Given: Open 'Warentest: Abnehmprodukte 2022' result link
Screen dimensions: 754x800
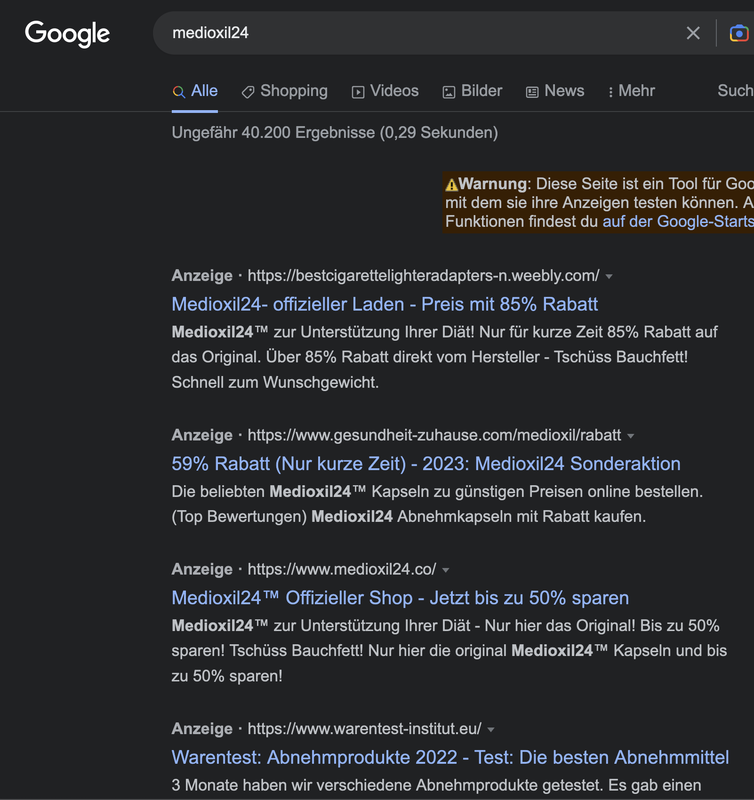Looking at the screenshot, I should pyautogui.click(x=450, y=758).
